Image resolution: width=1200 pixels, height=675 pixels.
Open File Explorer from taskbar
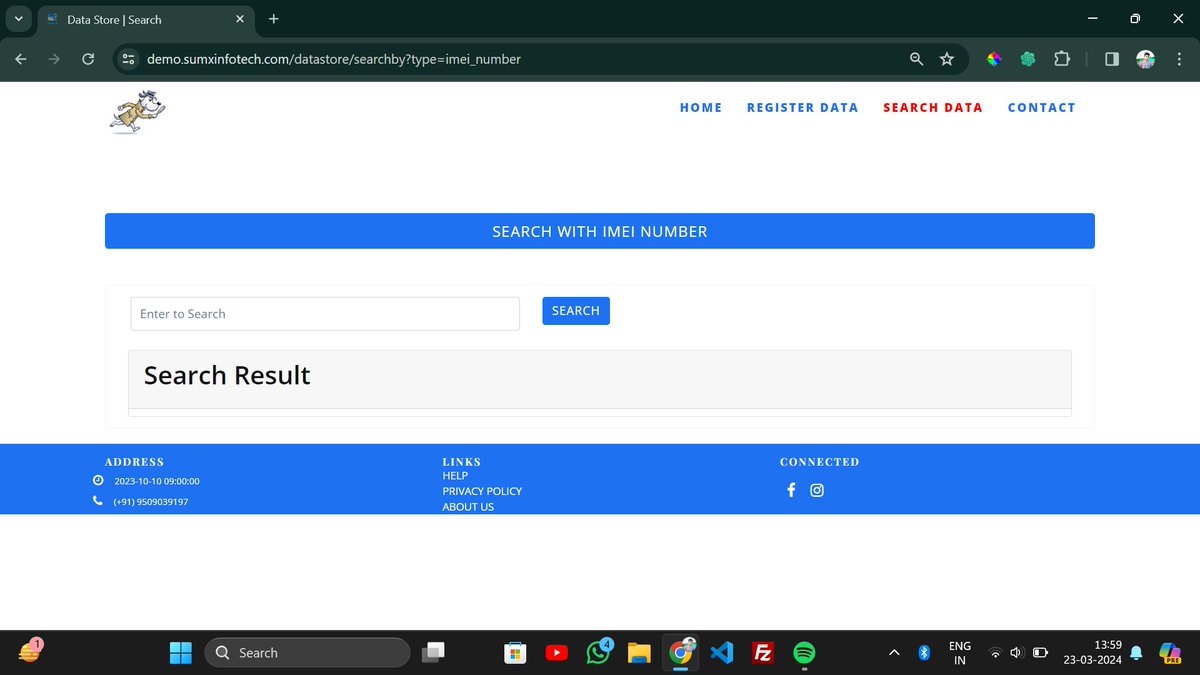[x=640, y=653]
